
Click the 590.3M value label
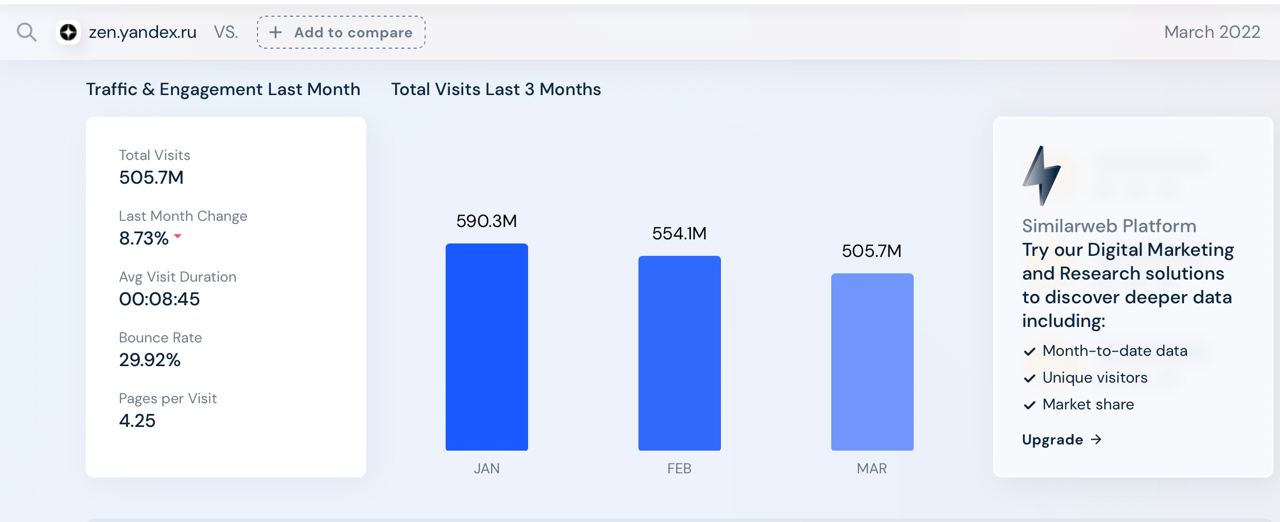[x=487, y=221]
